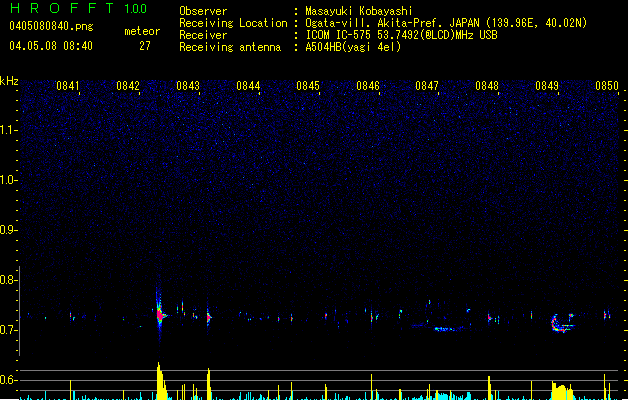
Task: Click the 0.7 kHz axis label
Action: [x=8, y=330]
